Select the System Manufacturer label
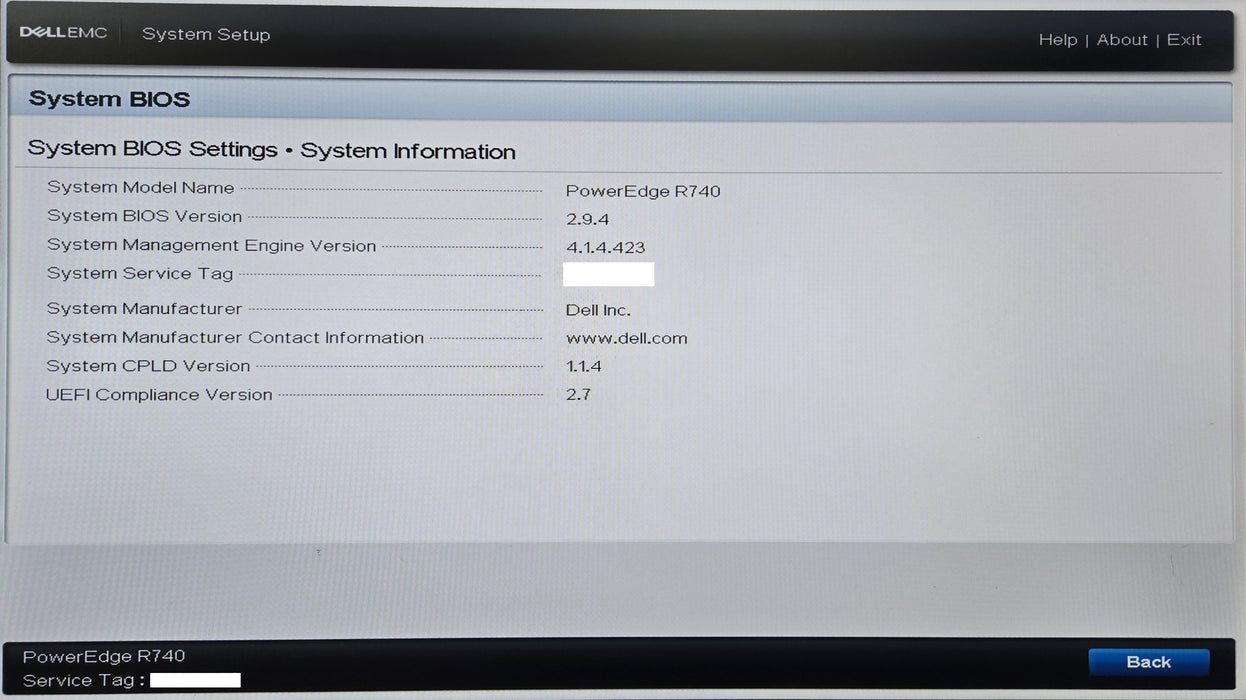Viewport: 1246px width, 700px height. click(x=144, y=309)
